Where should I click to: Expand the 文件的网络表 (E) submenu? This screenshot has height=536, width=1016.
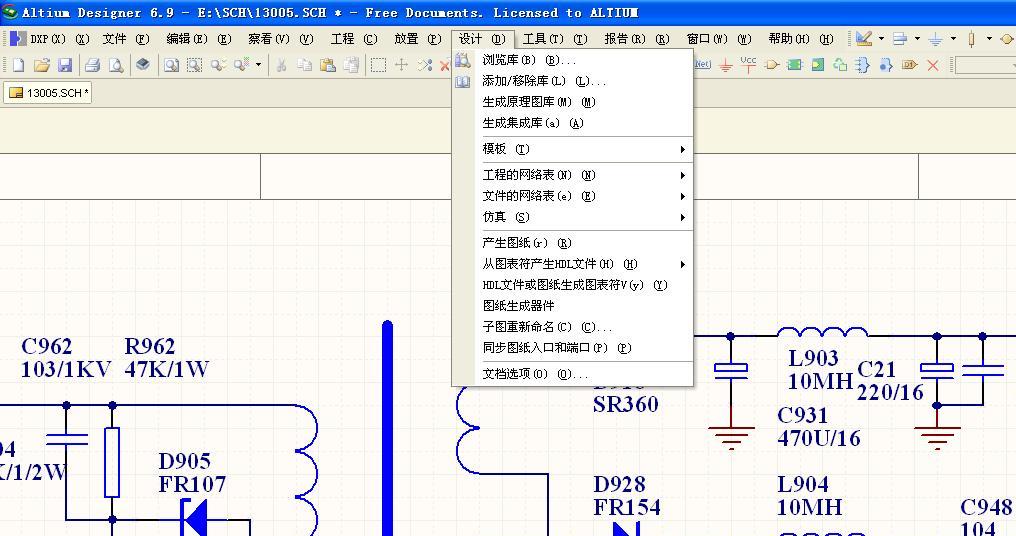573,196
